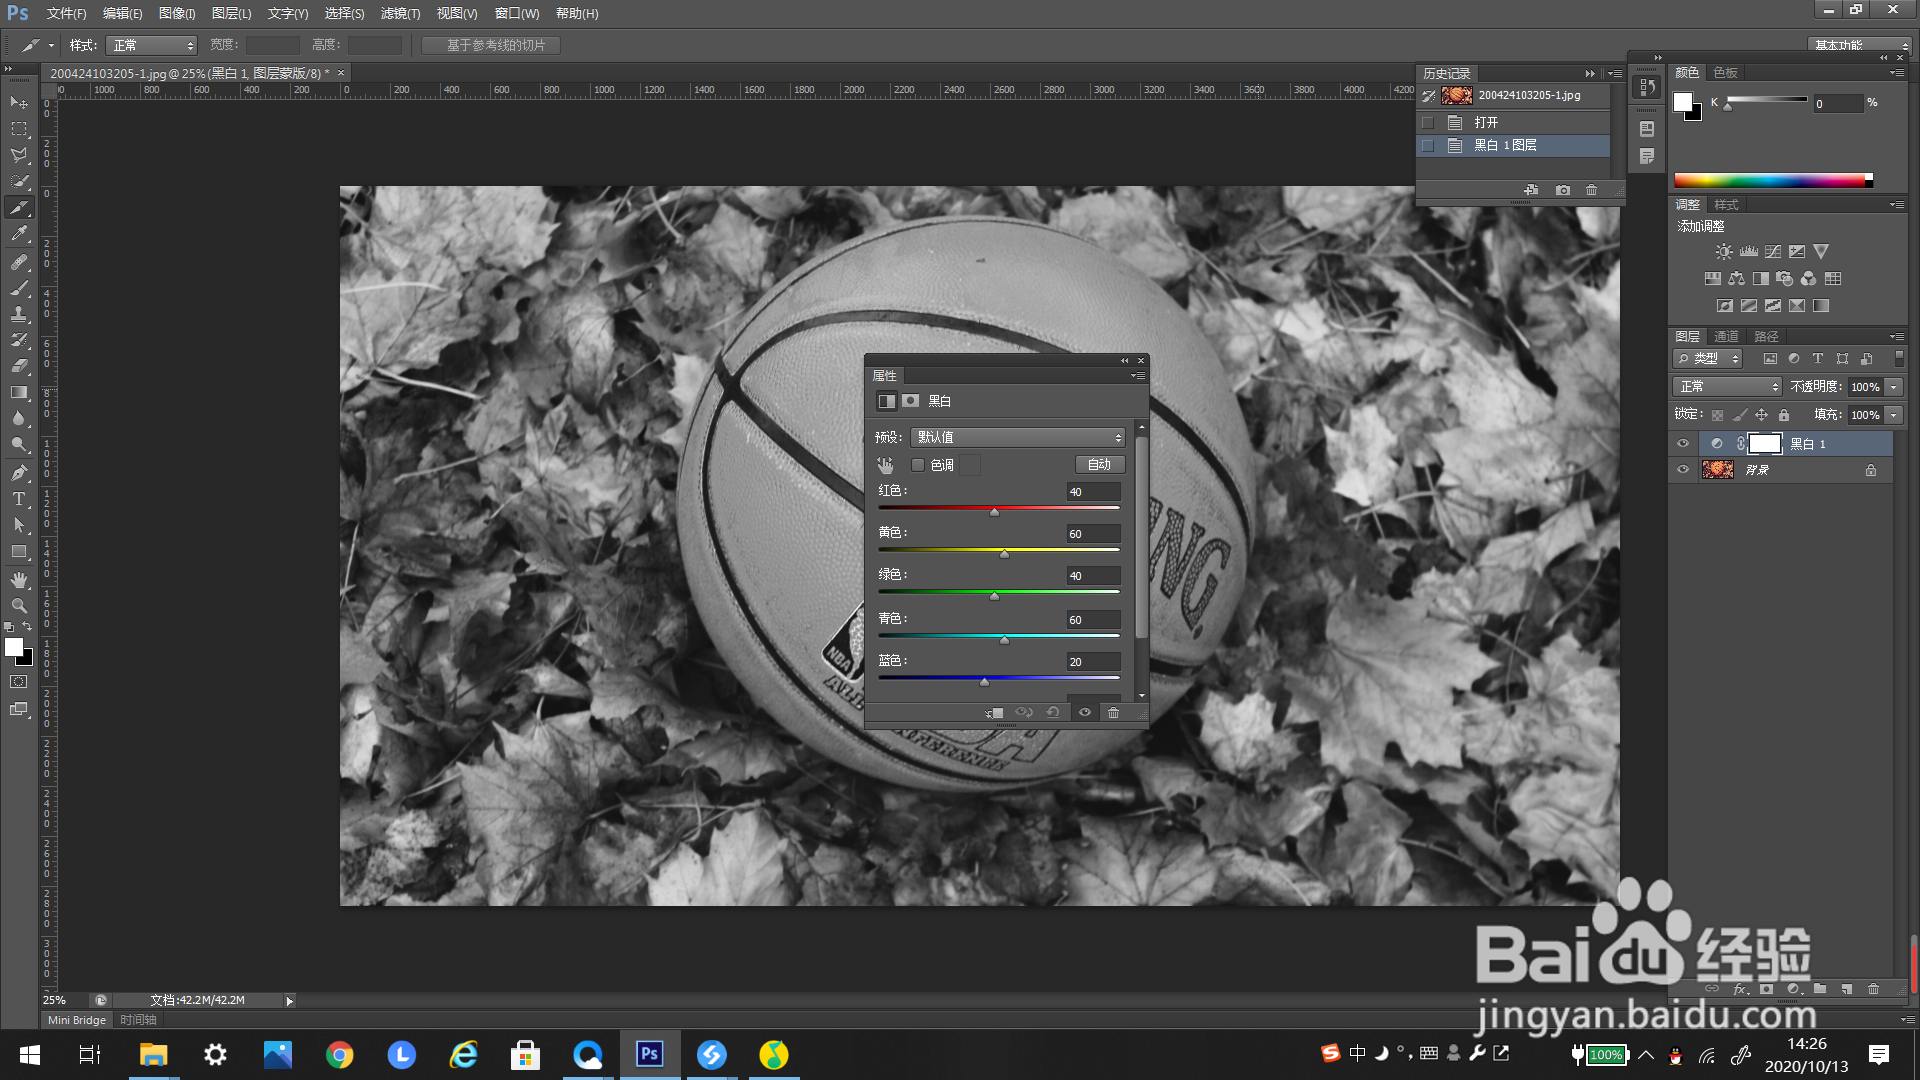The height and width of the screenshot is (1080, 1920).
Task: Add a Brightness/Contrast adjustment
Action: coord(1724,252)
